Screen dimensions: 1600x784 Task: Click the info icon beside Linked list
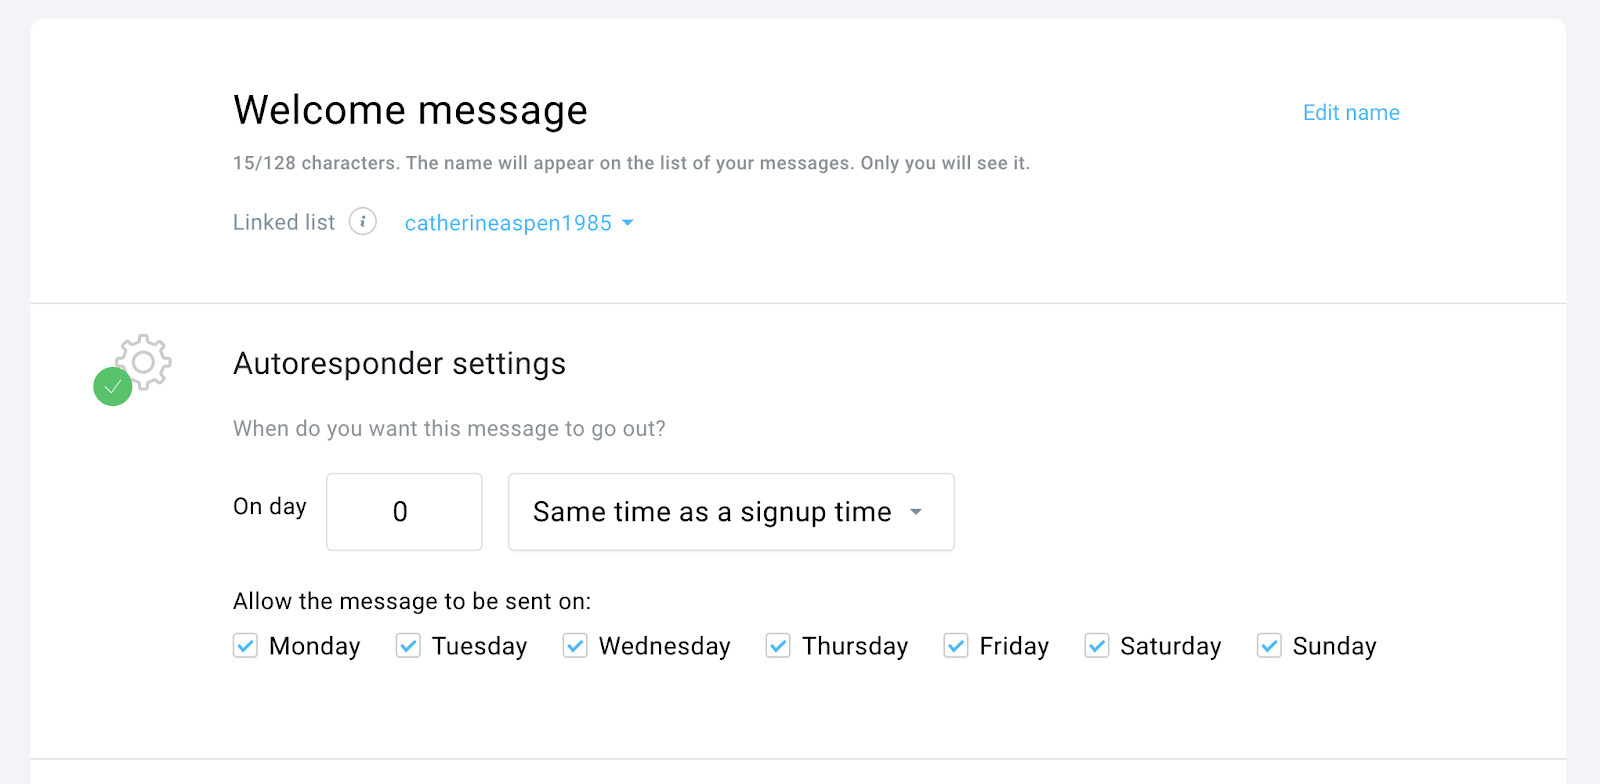(x=363, y=222)
